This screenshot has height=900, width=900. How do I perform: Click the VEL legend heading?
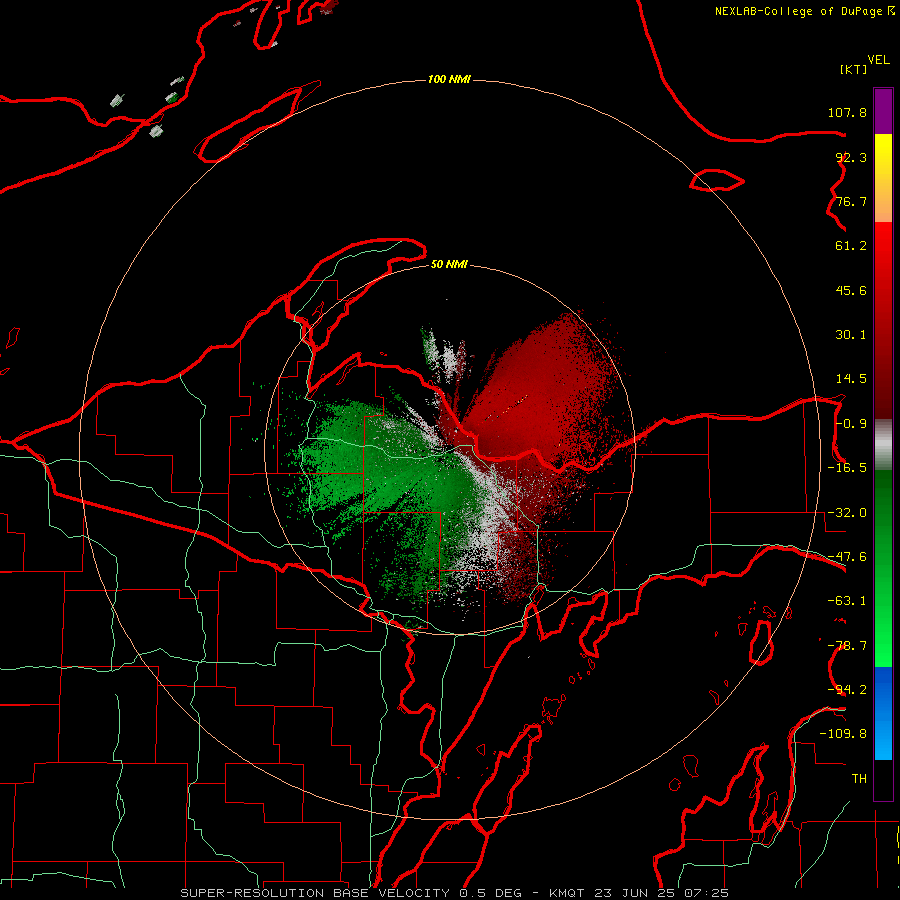878,60
